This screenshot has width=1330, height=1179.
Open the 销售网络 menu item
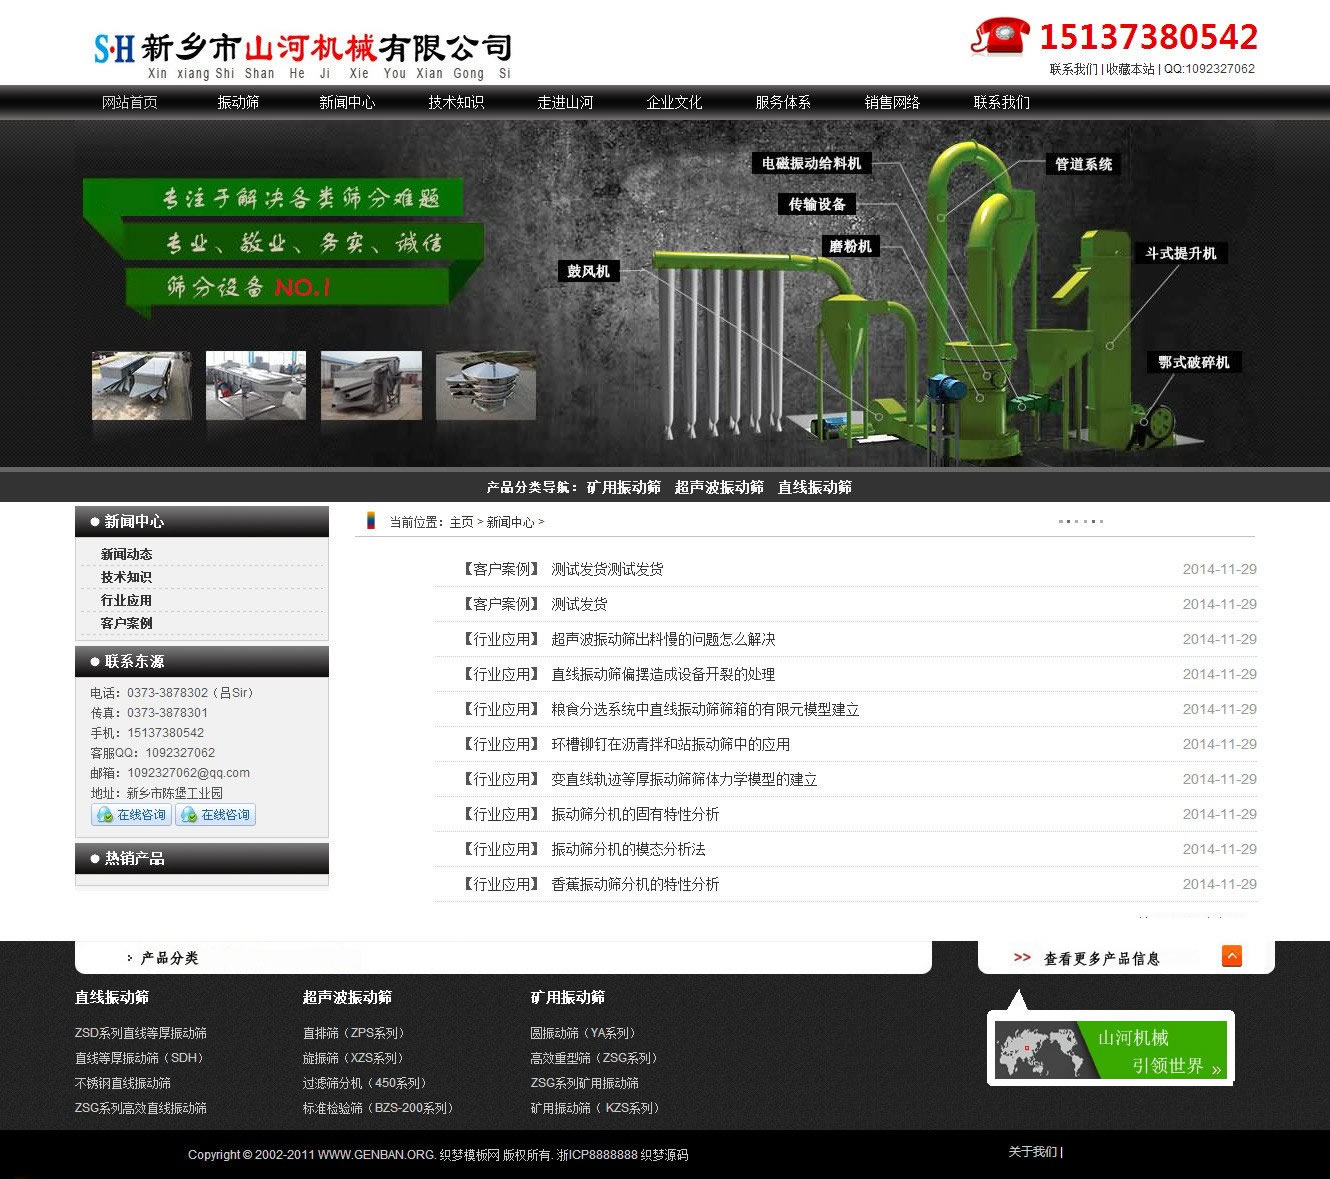pyautogui.click(x=892, y=102)
